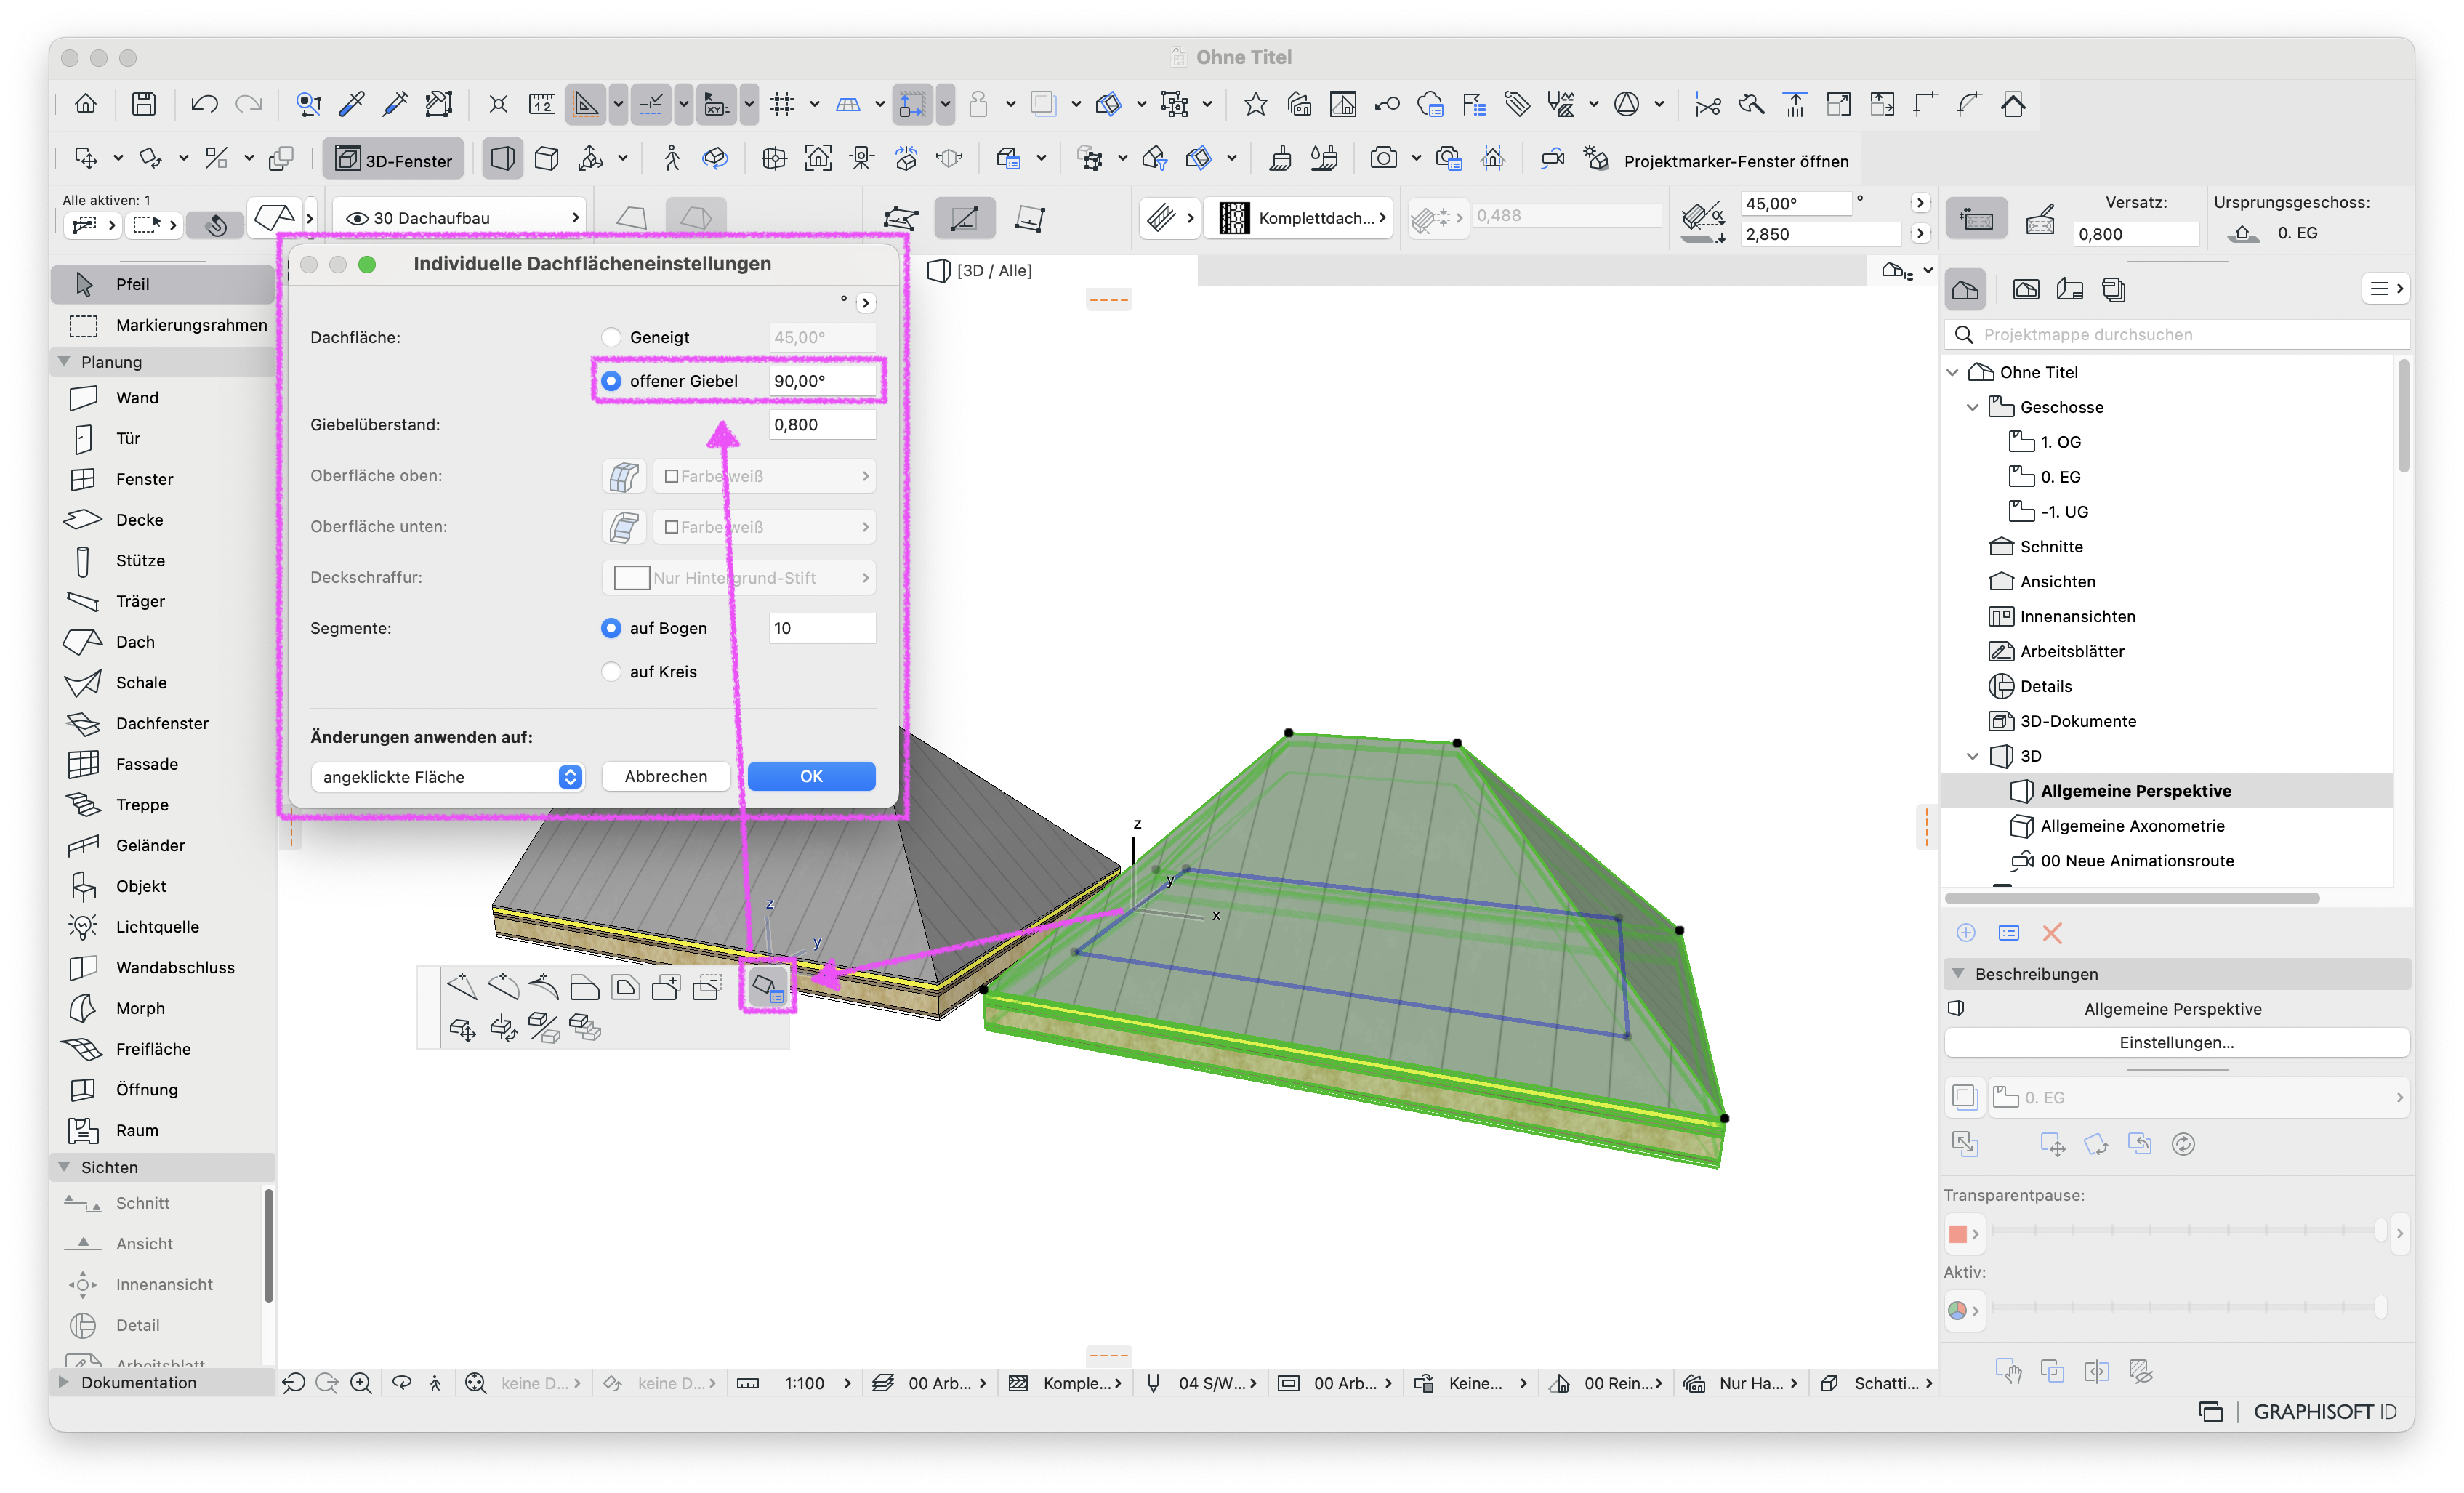Click the custom roof plane settings pet palette icon
Image resolution: width=2464 pixels, height=1493 pixels.
coord(768,988)
